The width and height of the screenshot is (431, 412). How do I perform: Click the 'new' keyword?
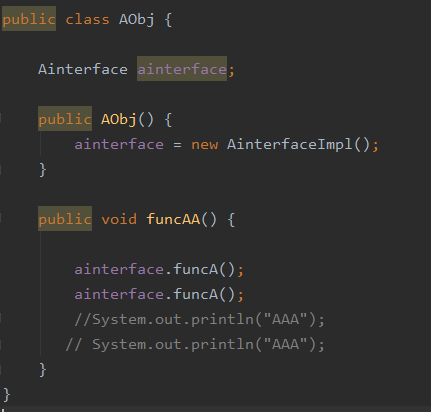205,144
